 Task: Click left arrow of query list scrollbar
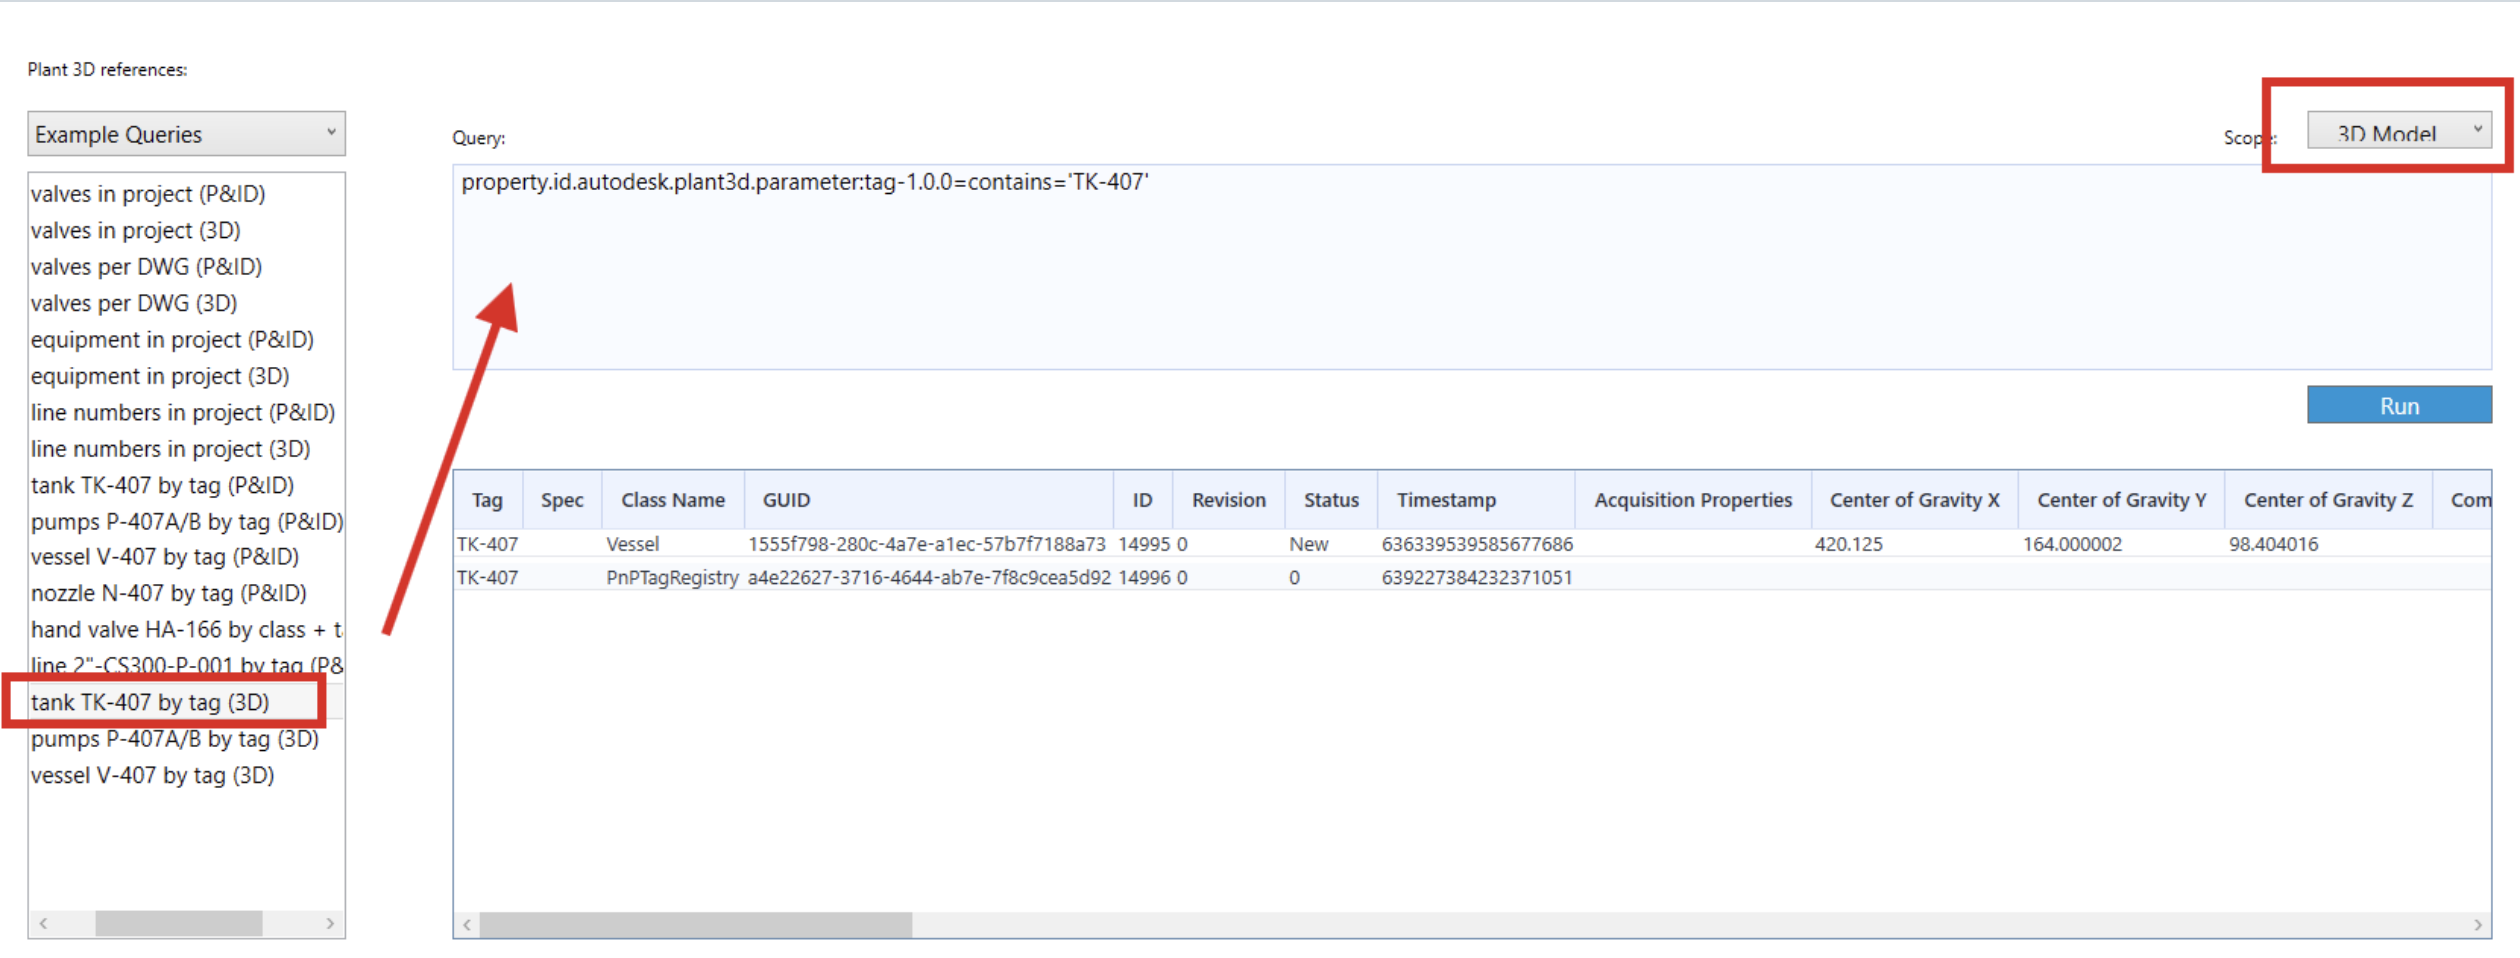click(x=43, y=924)
